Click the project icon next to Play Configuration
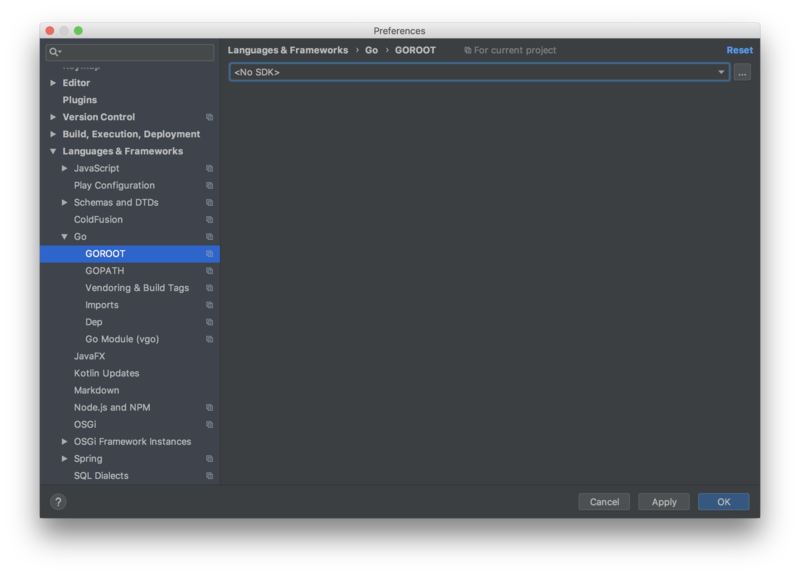The image size is (800, 575). click(209, 186)
